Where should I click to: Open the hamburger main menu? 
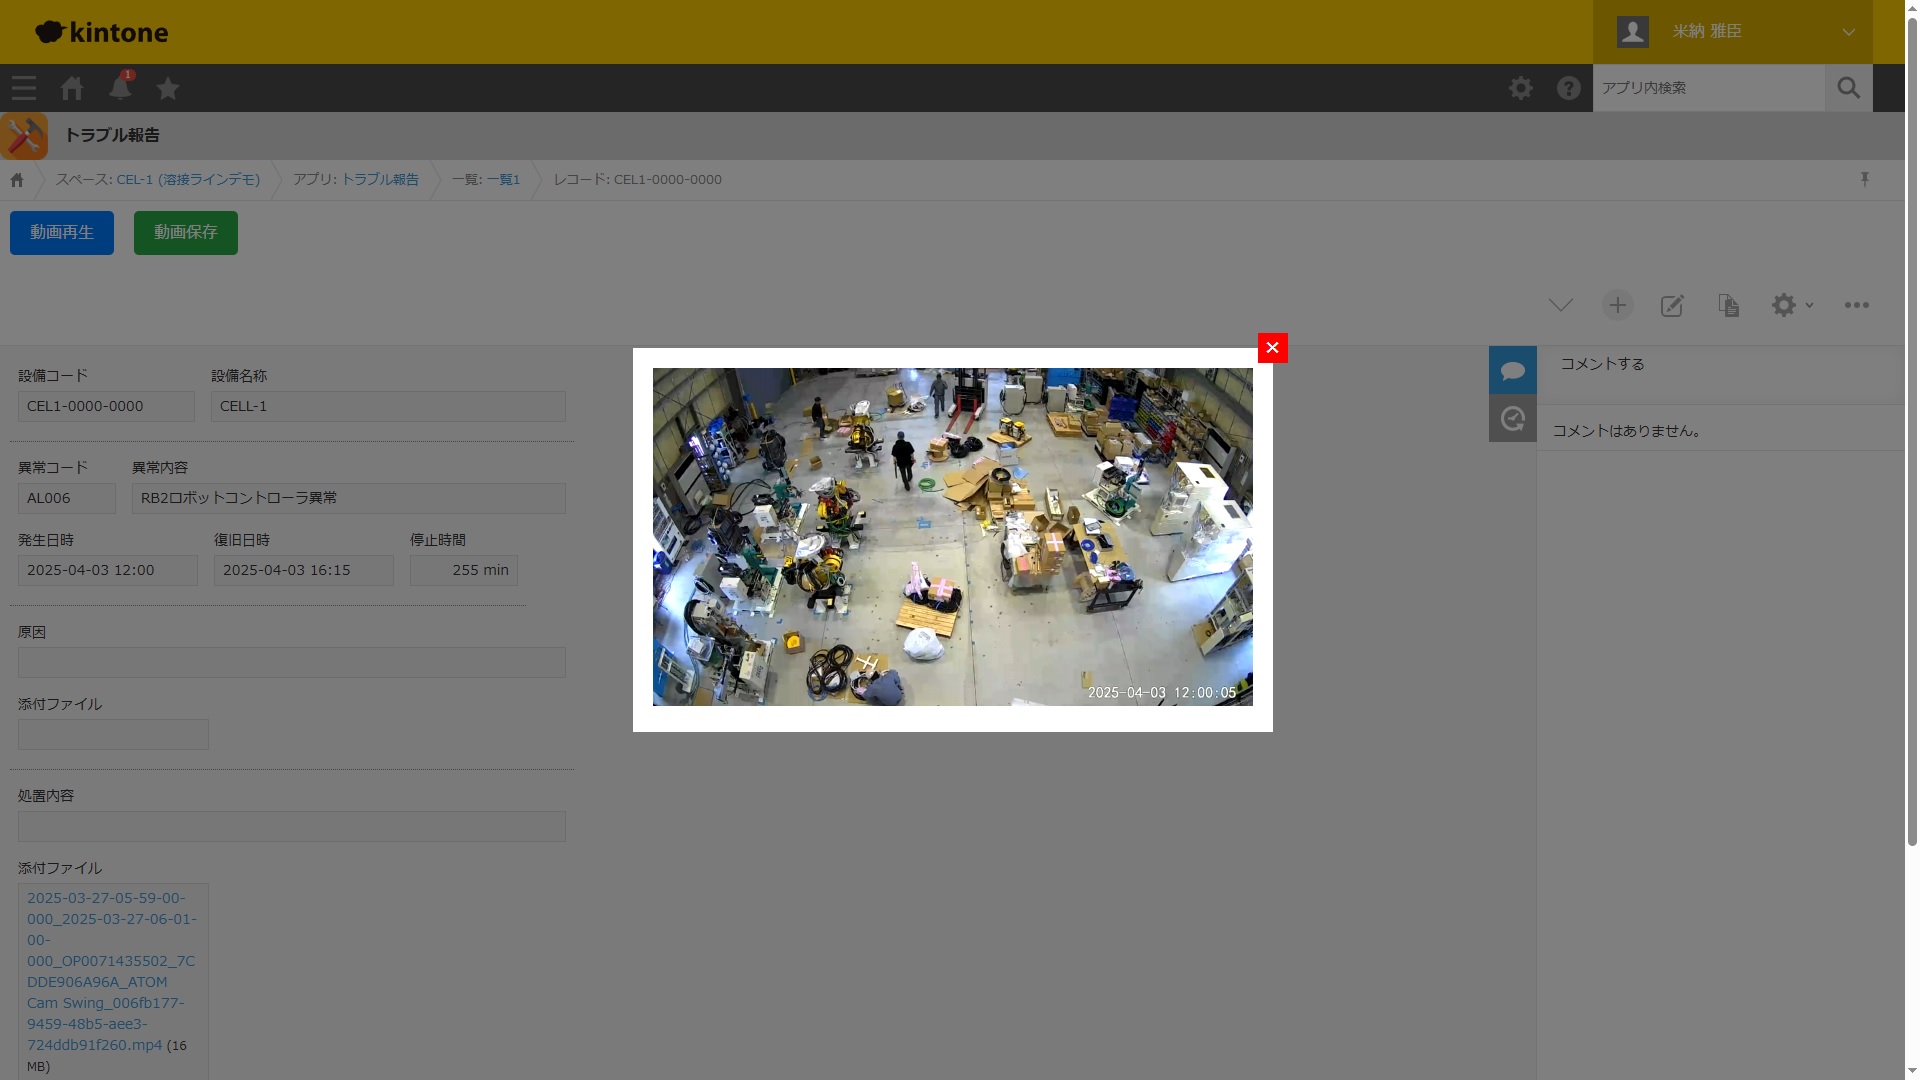(24, 88)
